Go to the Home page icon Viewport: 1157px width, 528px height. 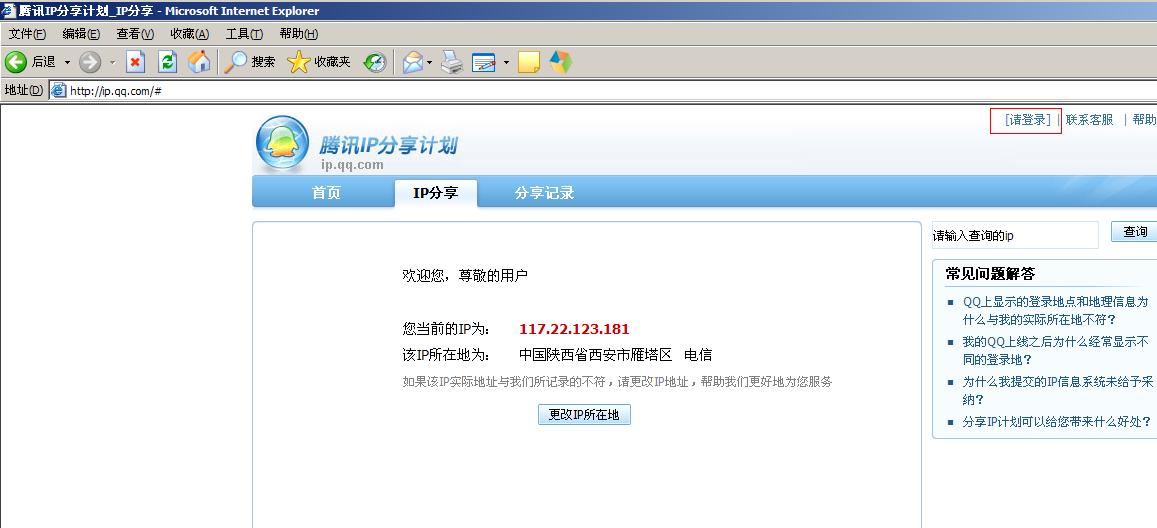coord(198,63)
